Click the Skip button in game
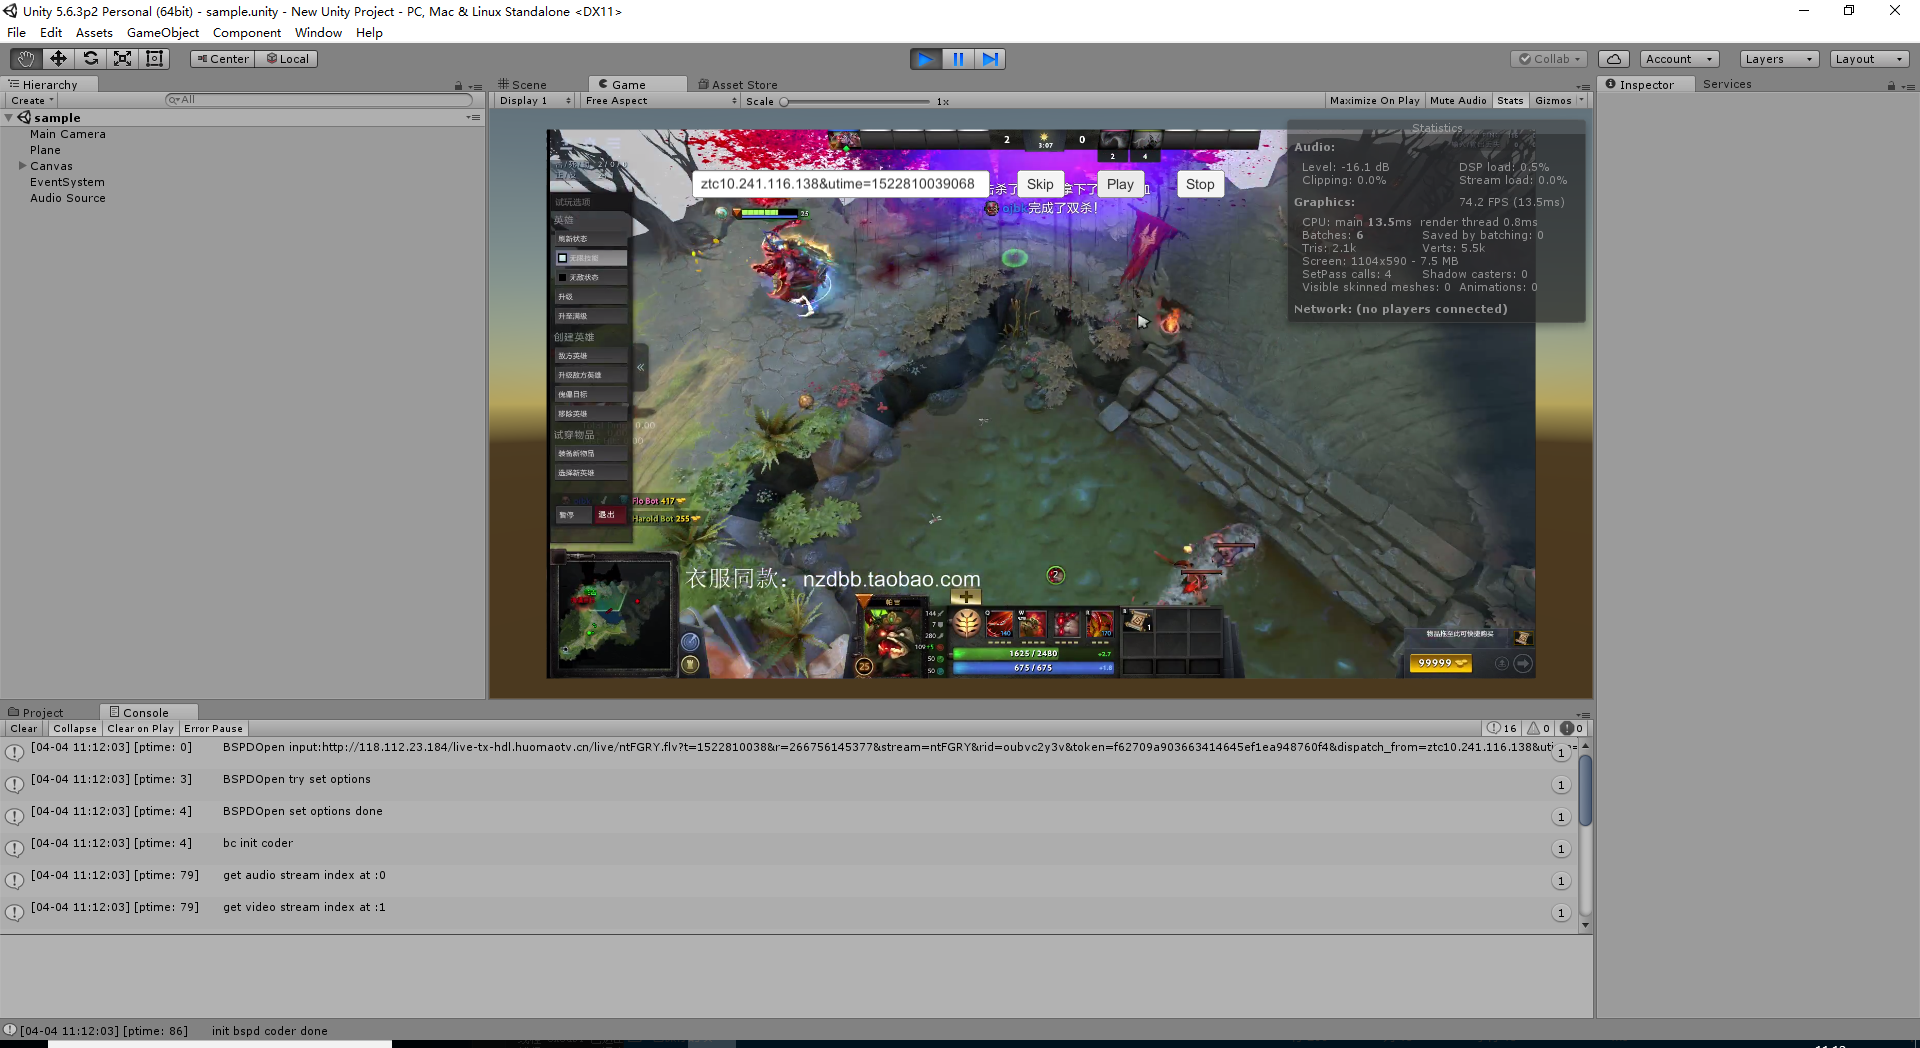This screenshot has width=1920, height=1048. coord(1040,184)
